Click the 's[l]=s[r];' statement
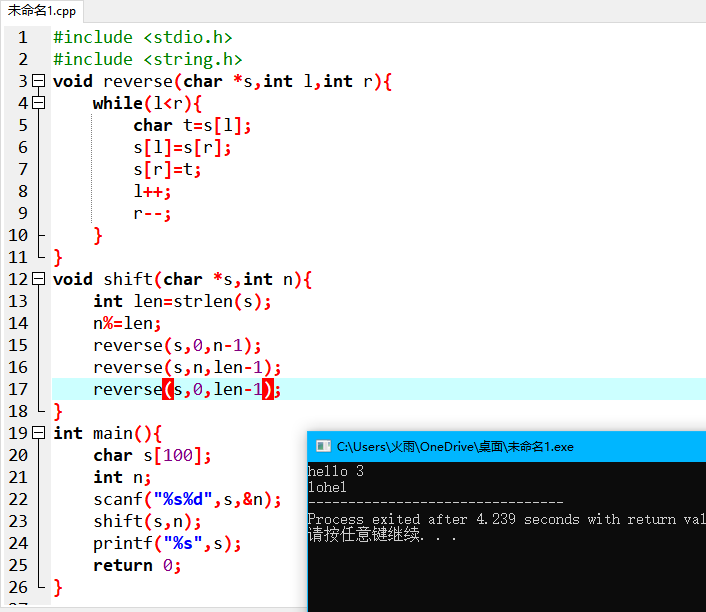 click(x=182, y=148)
